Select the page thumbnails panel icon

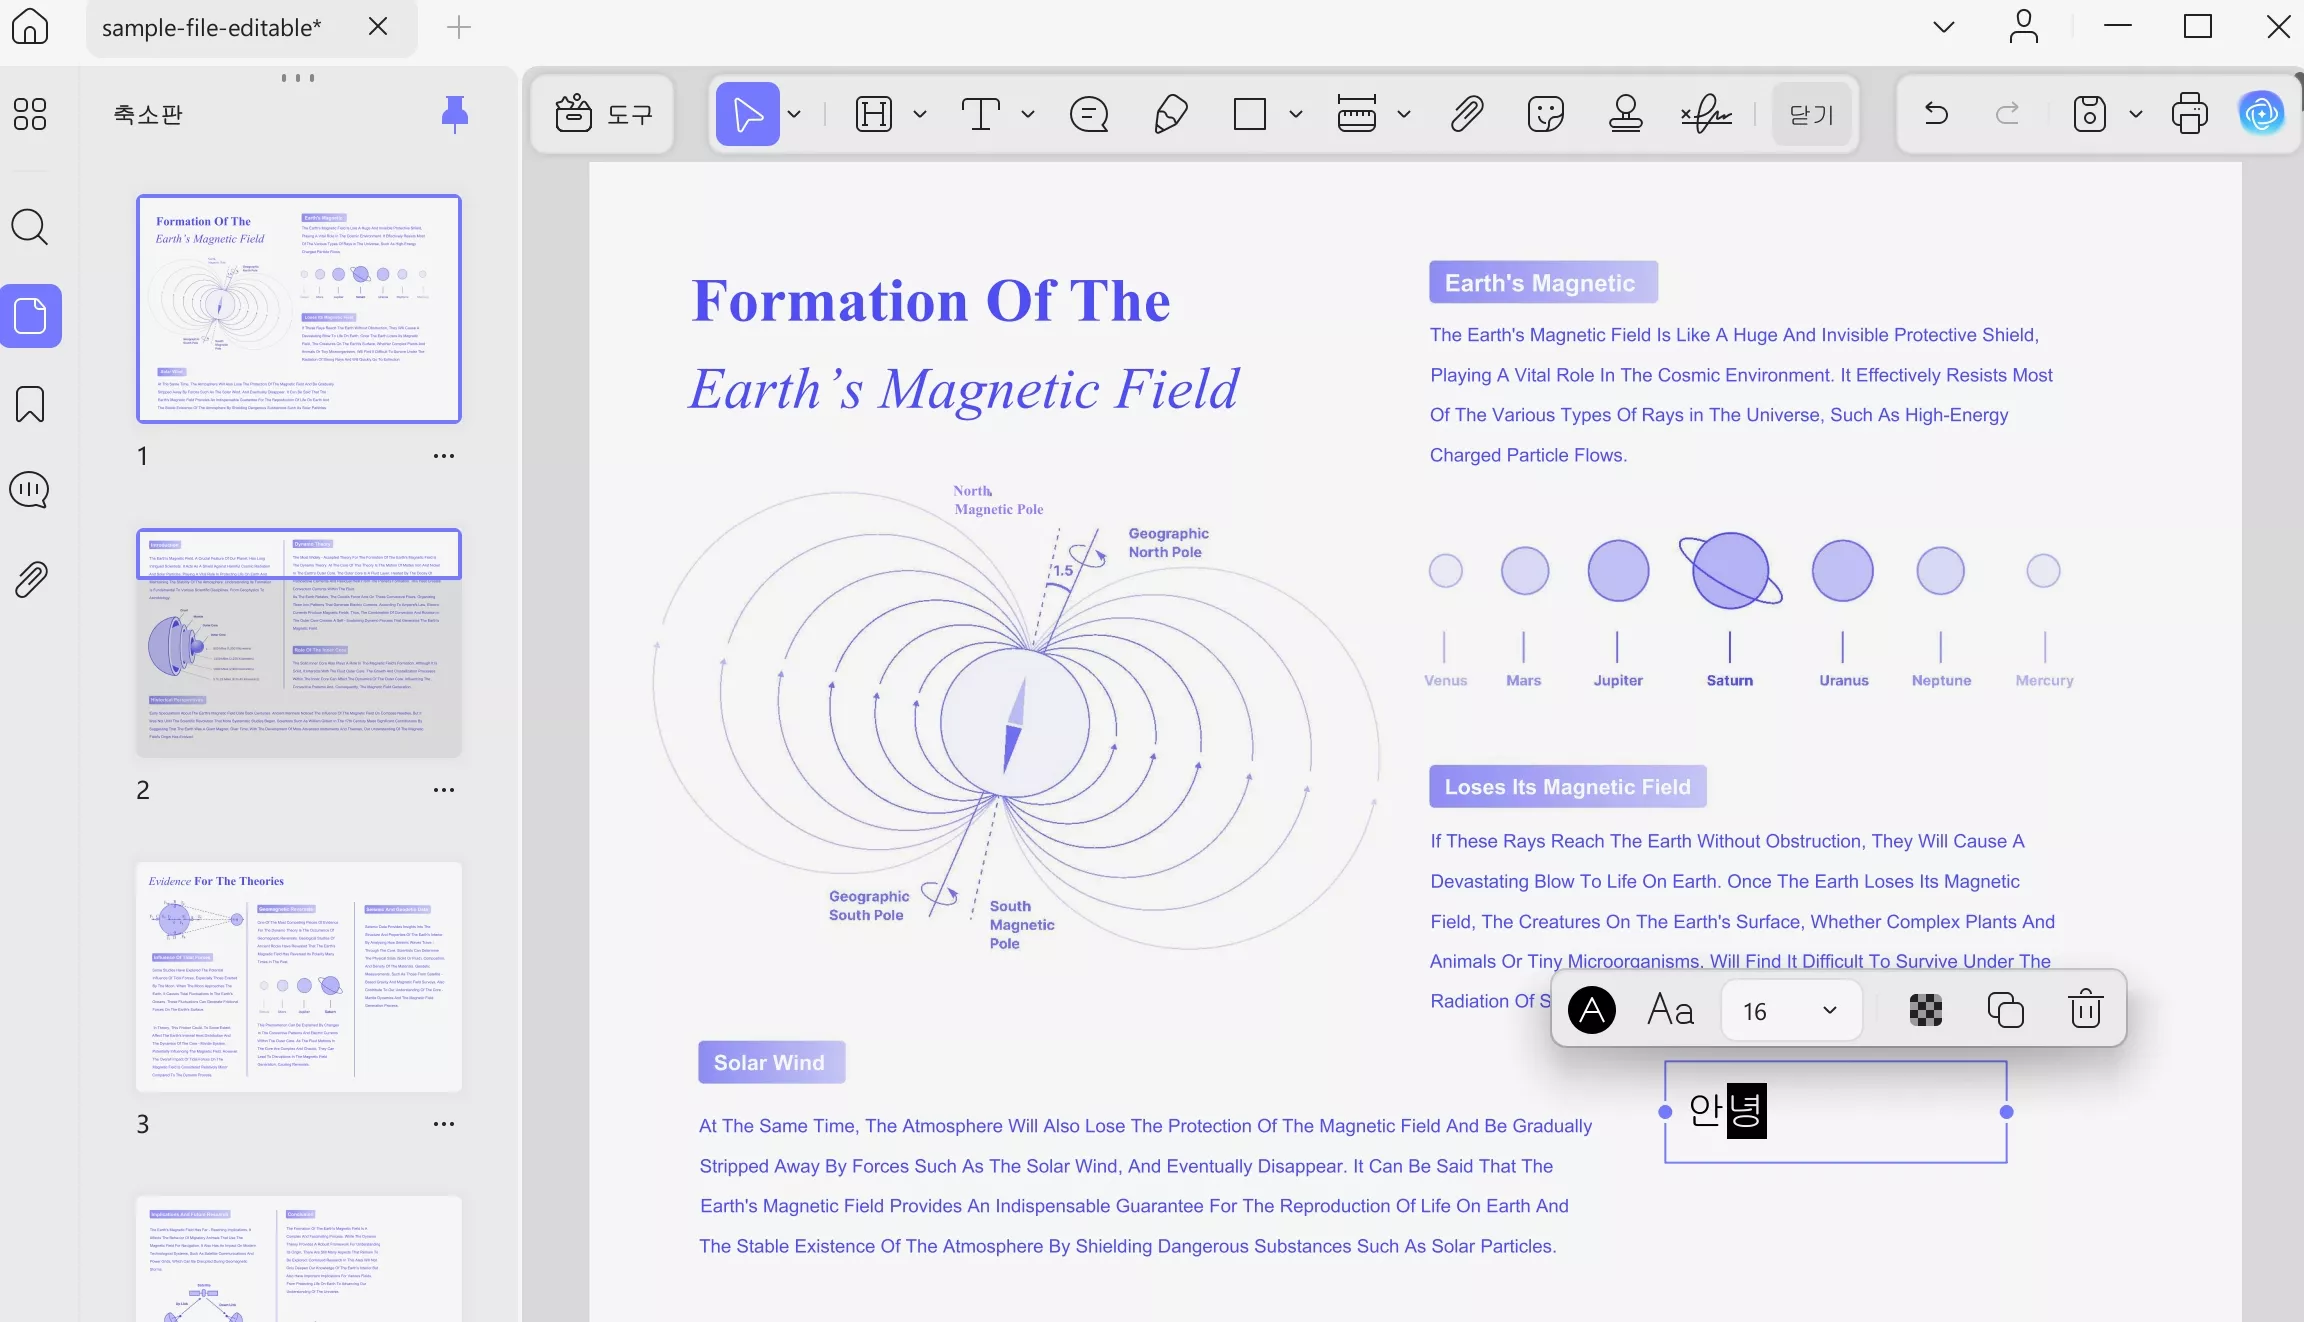coord(31,316)
